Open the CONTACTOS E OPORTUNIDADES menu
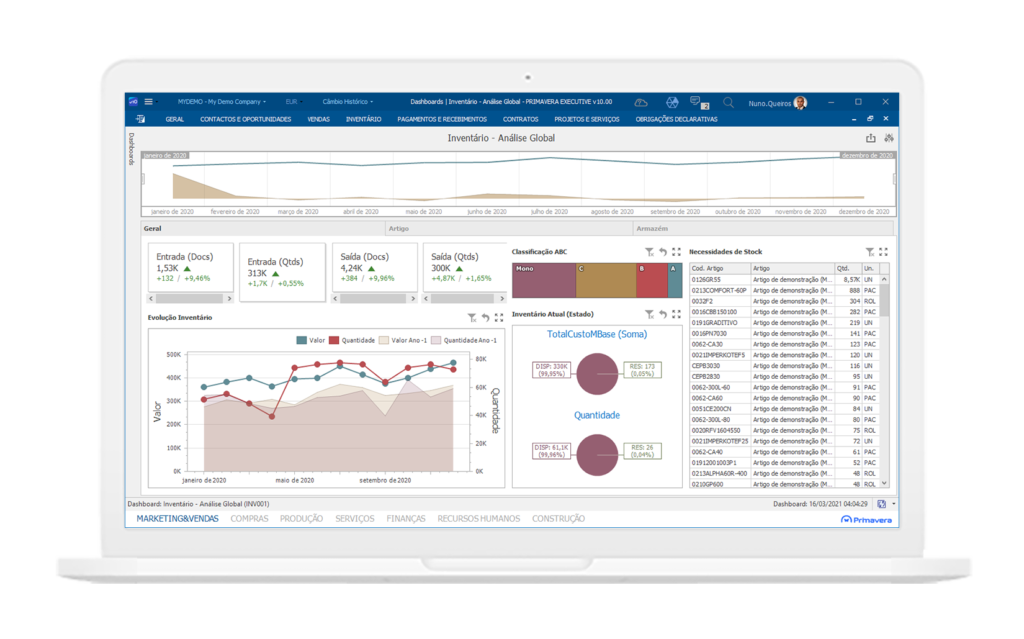The width and height of the screenshot is (1024, 639). tap(246, 120)
